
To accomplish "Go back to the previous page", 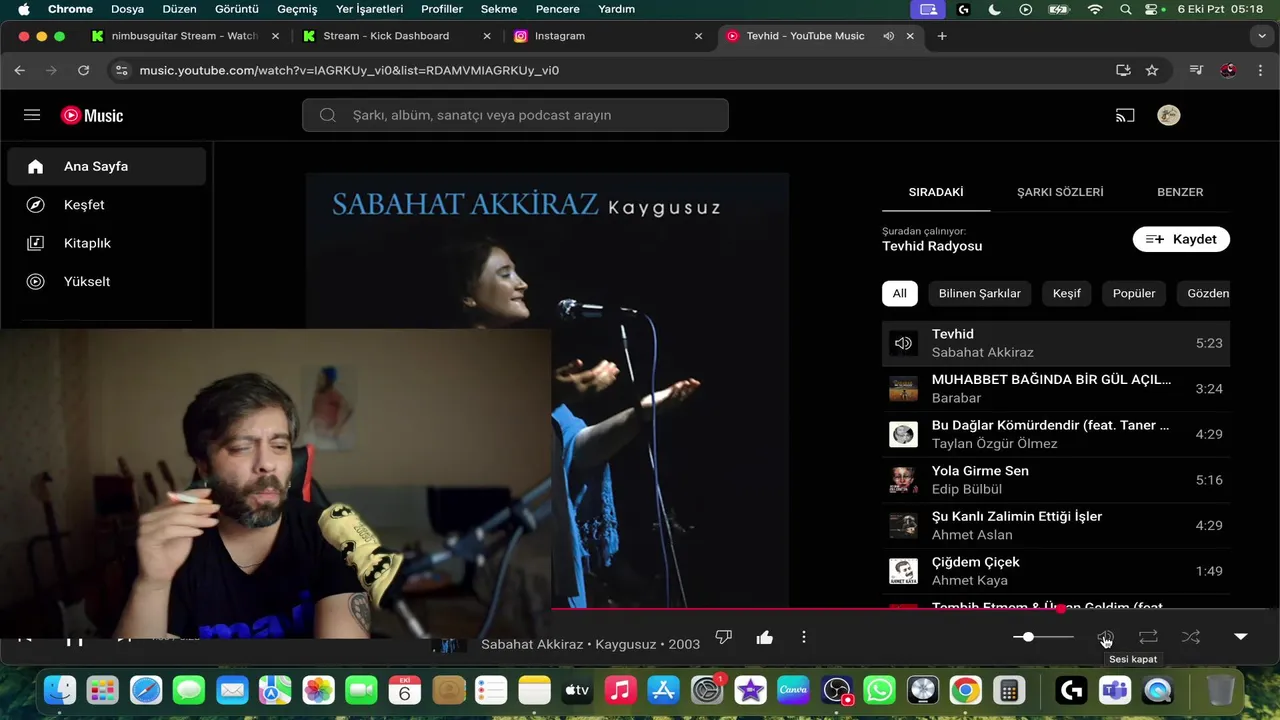I will click(x=20, y=70).
